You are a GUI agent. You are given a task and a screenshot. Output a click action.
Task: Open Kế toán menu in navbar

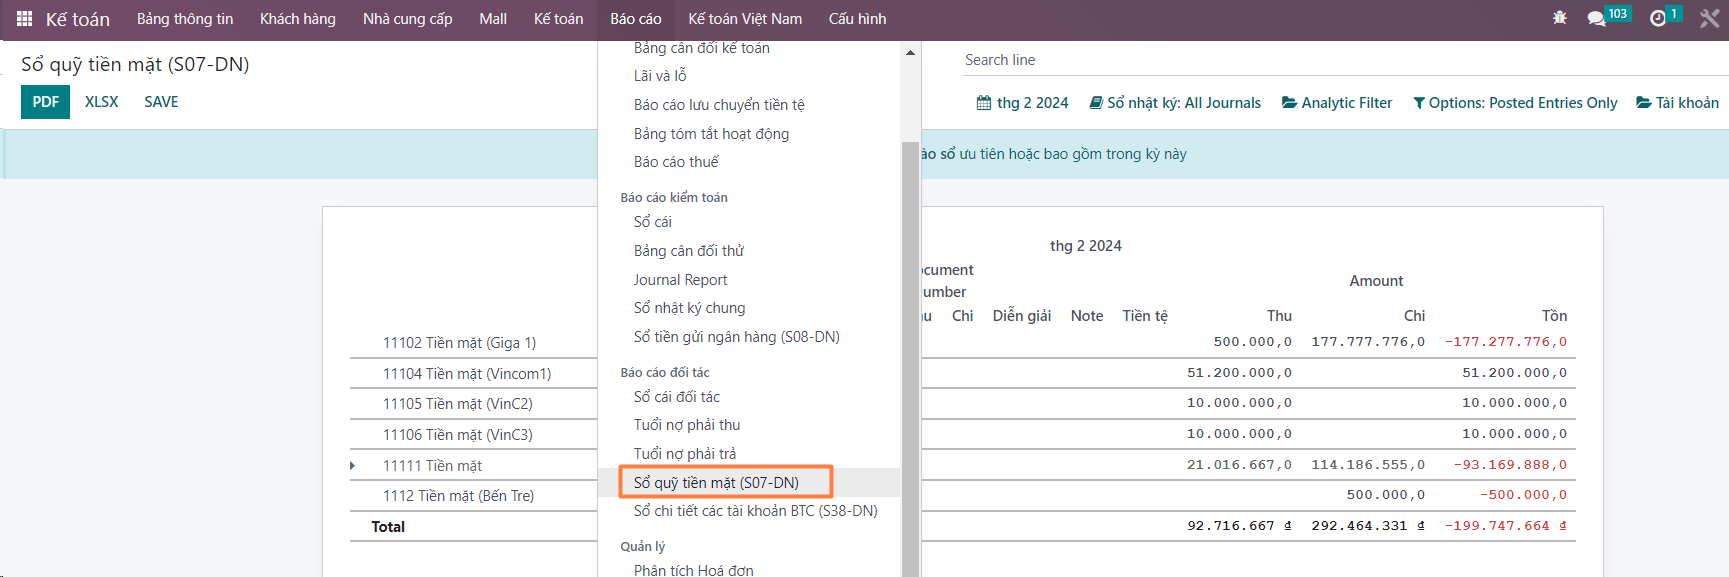point(558,19)
